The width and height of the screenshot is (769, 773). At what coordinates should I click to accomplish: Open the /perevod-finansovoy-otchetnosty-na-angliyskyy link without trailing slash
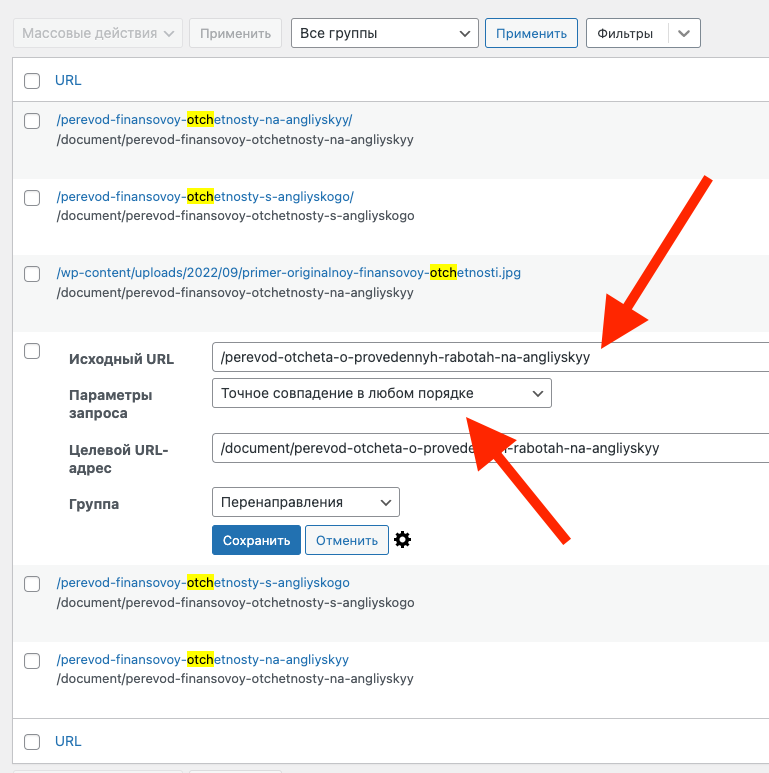203,659
